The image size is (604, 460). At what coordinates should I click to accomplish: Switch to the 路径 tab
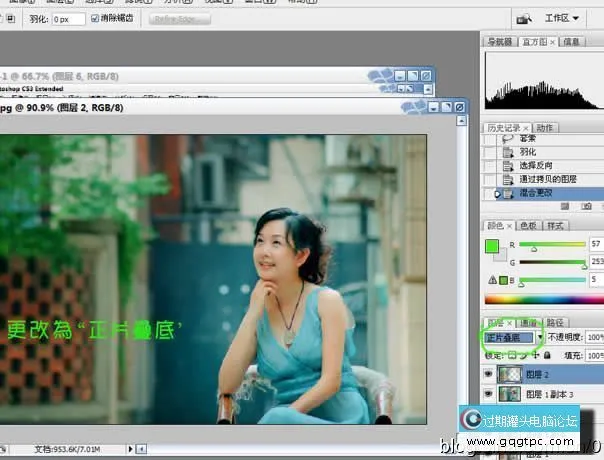tap(555, 322)
